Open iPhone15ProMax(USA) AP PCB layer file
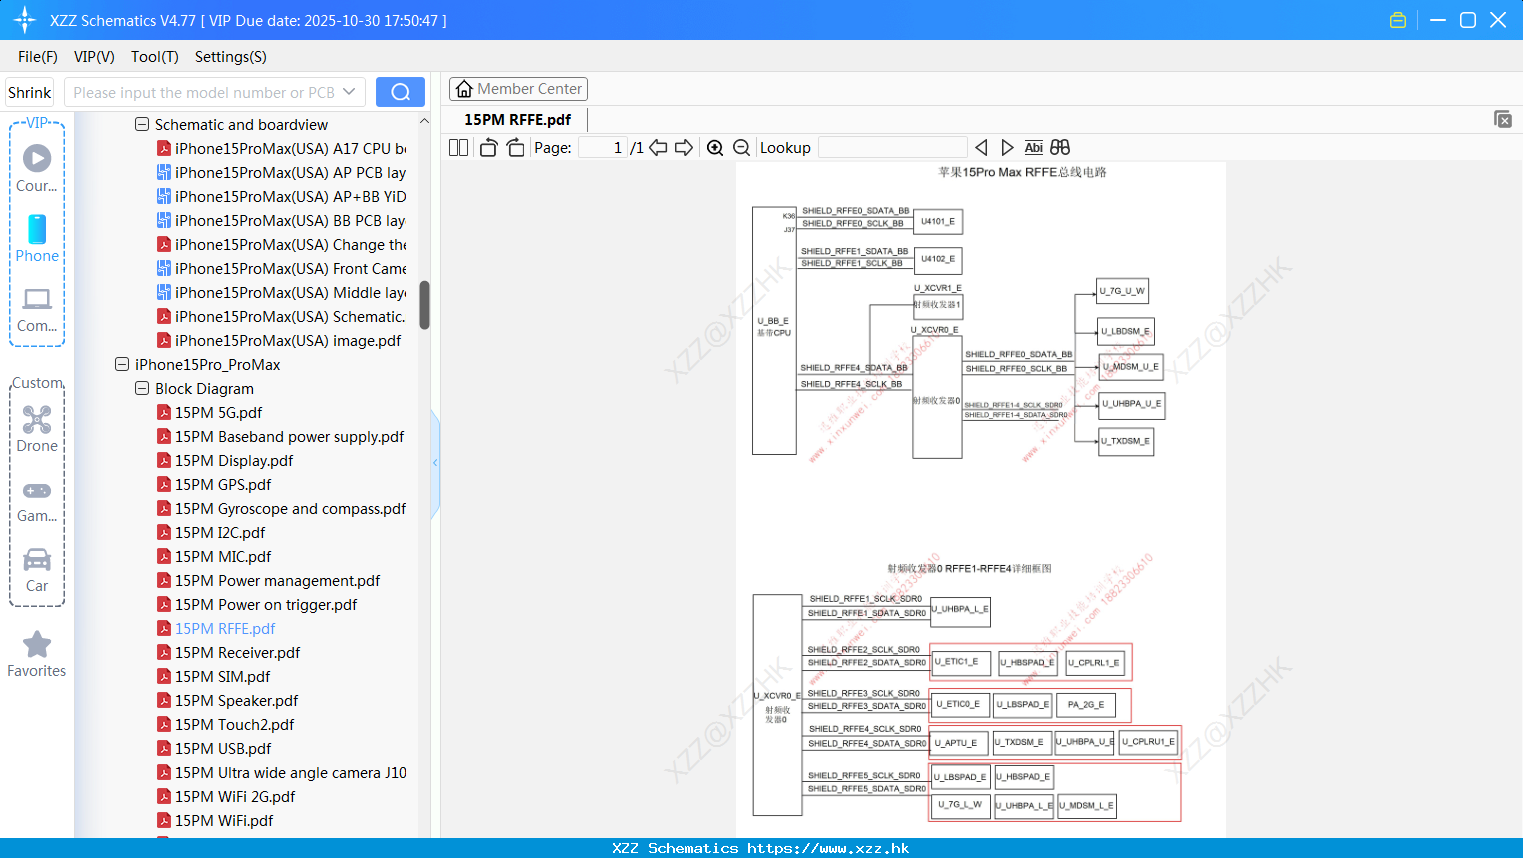 [x=282, y=173]
